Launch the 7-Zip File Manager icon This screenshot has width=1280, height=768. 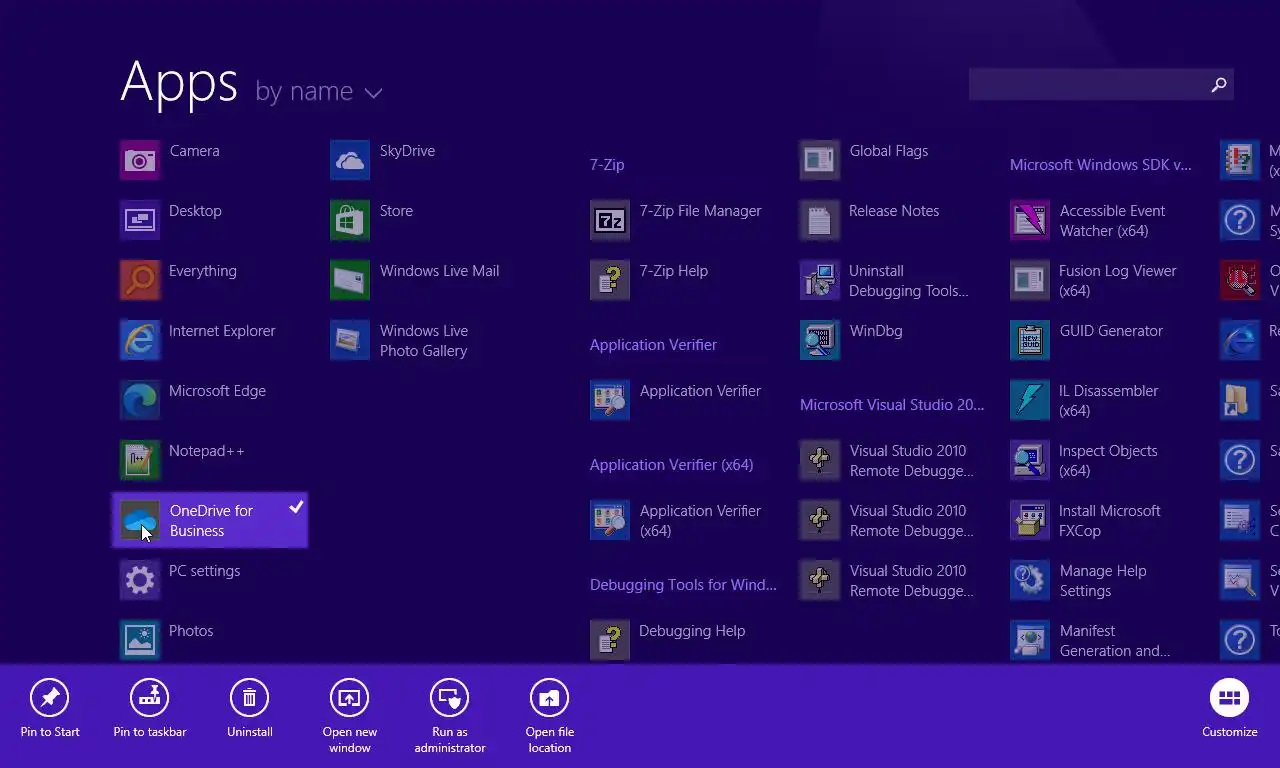pos(610,220)
